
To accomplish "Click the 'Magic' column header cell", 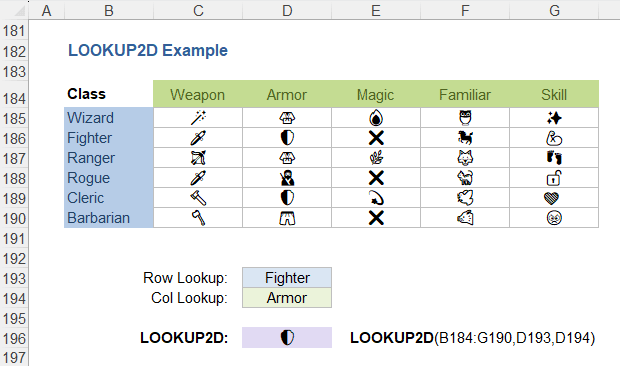I will pyautogui.click(x=376, y=94).
